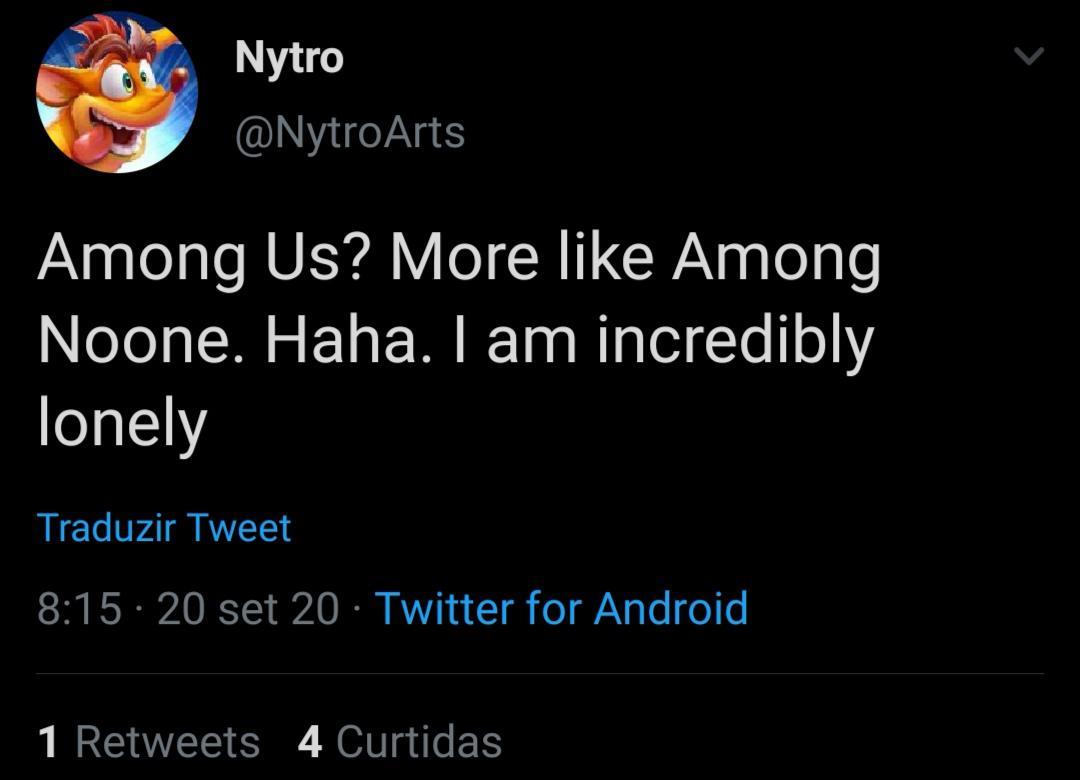
Task: Click the phrase Among Us? in tweet
Action: click(x=204, y=258)
